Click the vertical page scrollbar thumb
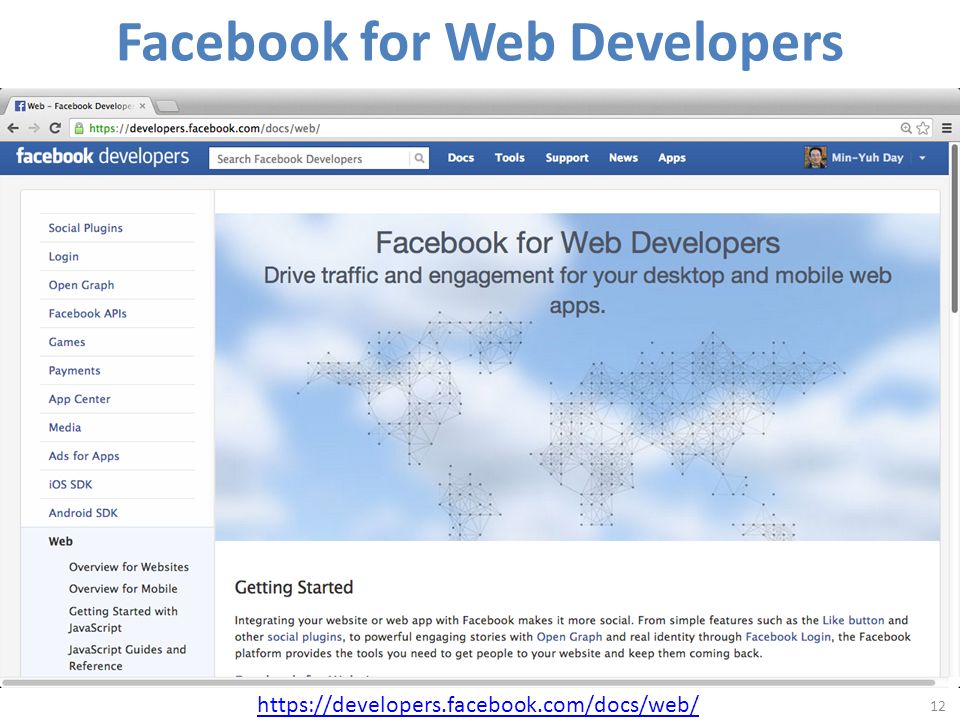This screenshot has height=720, width=960. point(954,228)
